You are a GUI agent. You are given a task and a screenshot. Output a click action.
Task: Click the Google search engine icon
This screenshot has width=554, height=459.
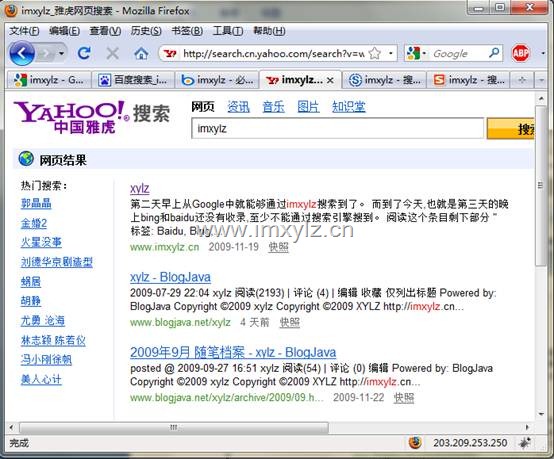click(413, 53)
